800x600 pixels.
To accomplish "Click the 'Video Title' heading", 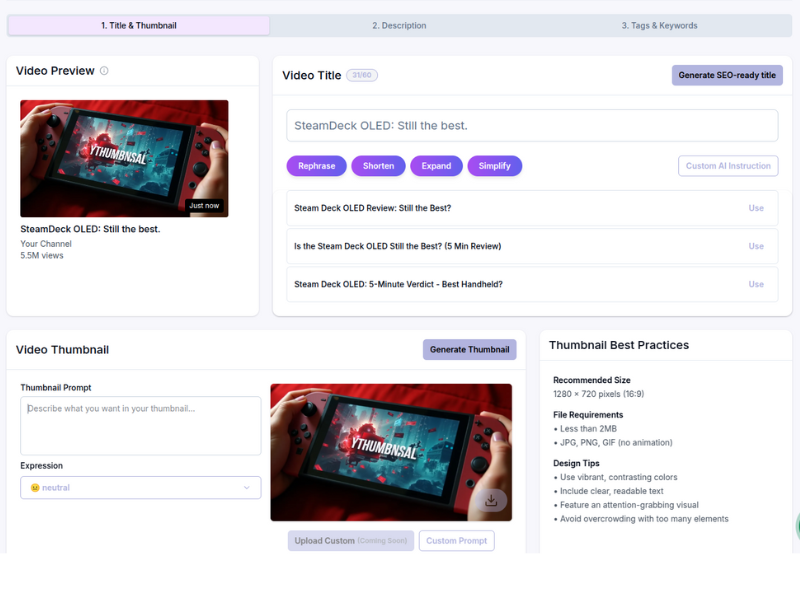I will 312,76.
